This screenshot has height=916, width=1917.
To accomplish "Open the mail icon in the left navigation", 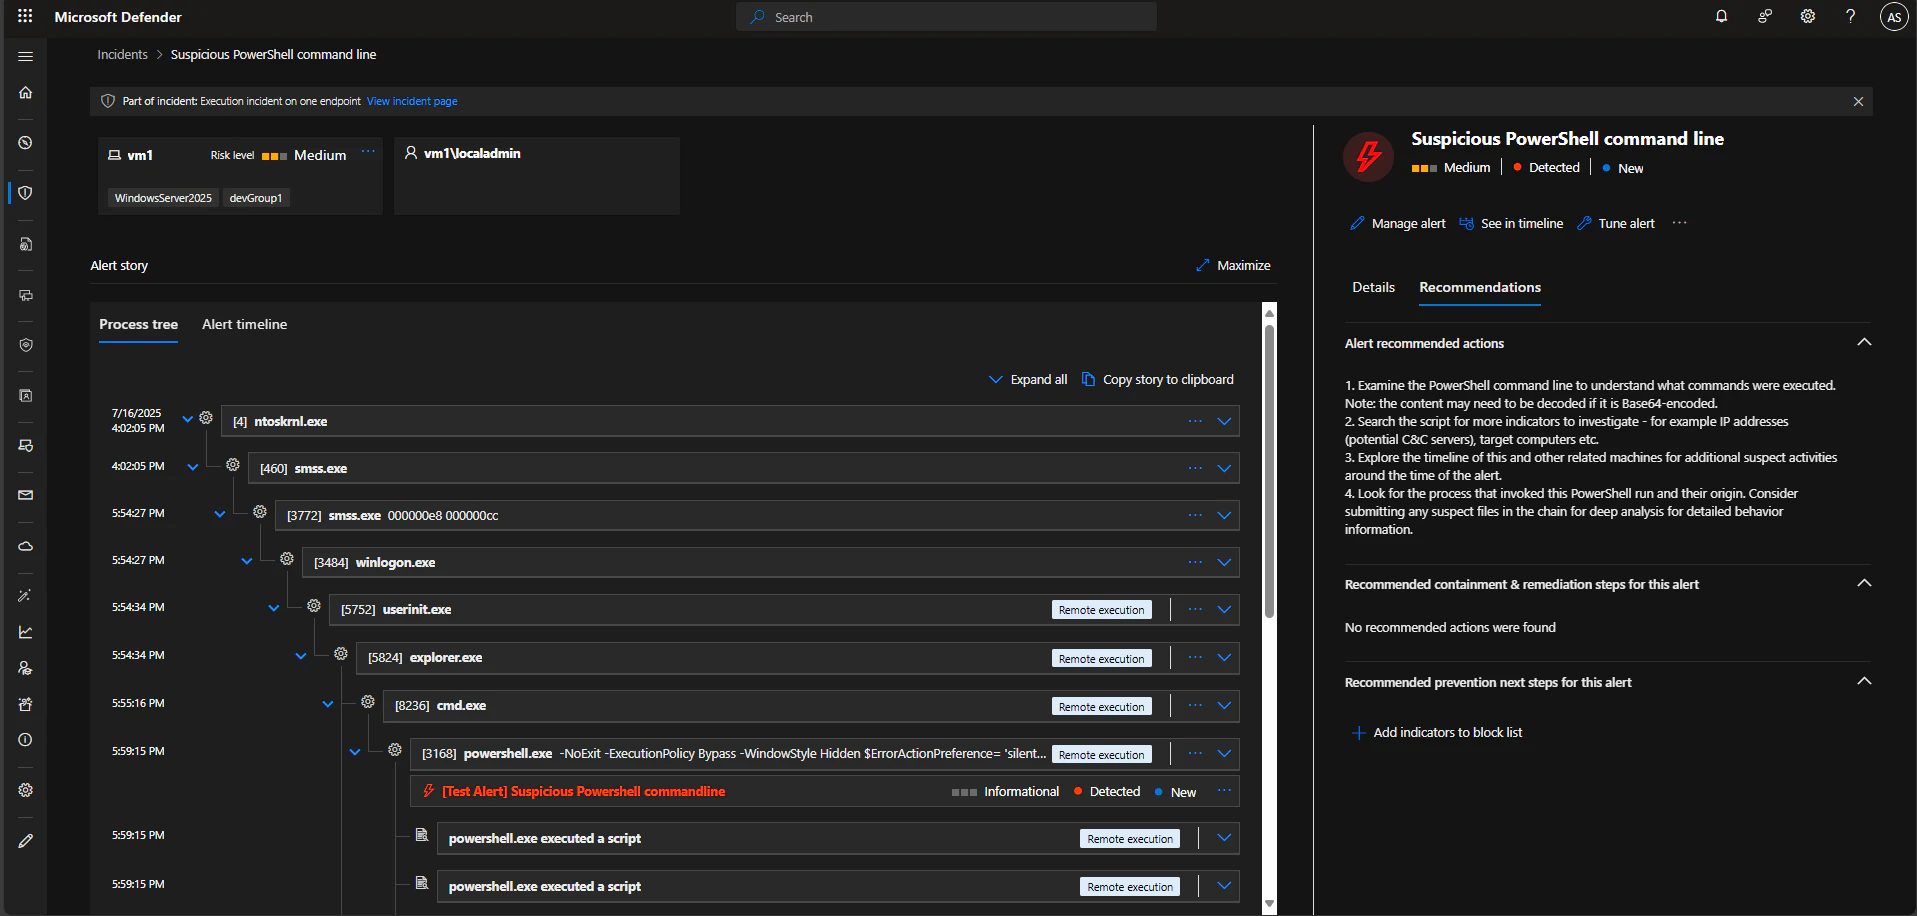I will [26, 495].
